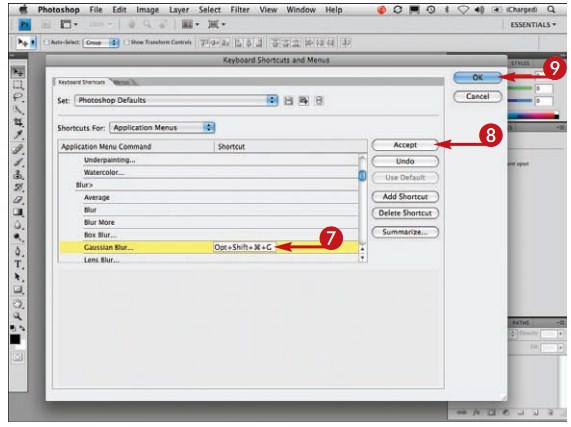Open the ESSENTIALS workspace switcher
The width and height of the screenshot is (571, 427).
click(x=533, y=25)
